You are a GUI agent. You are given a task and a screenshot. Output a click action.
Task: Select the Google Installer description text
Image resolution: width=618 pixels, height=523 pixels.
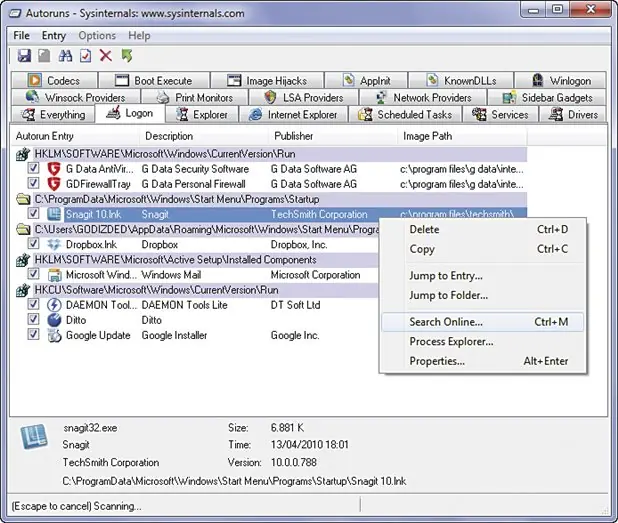[174, 335]
